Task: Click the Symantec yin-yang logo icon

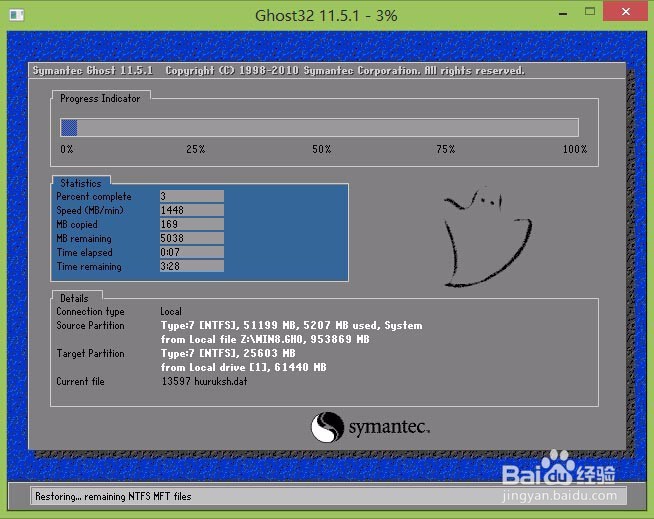Action: [327, 427]
